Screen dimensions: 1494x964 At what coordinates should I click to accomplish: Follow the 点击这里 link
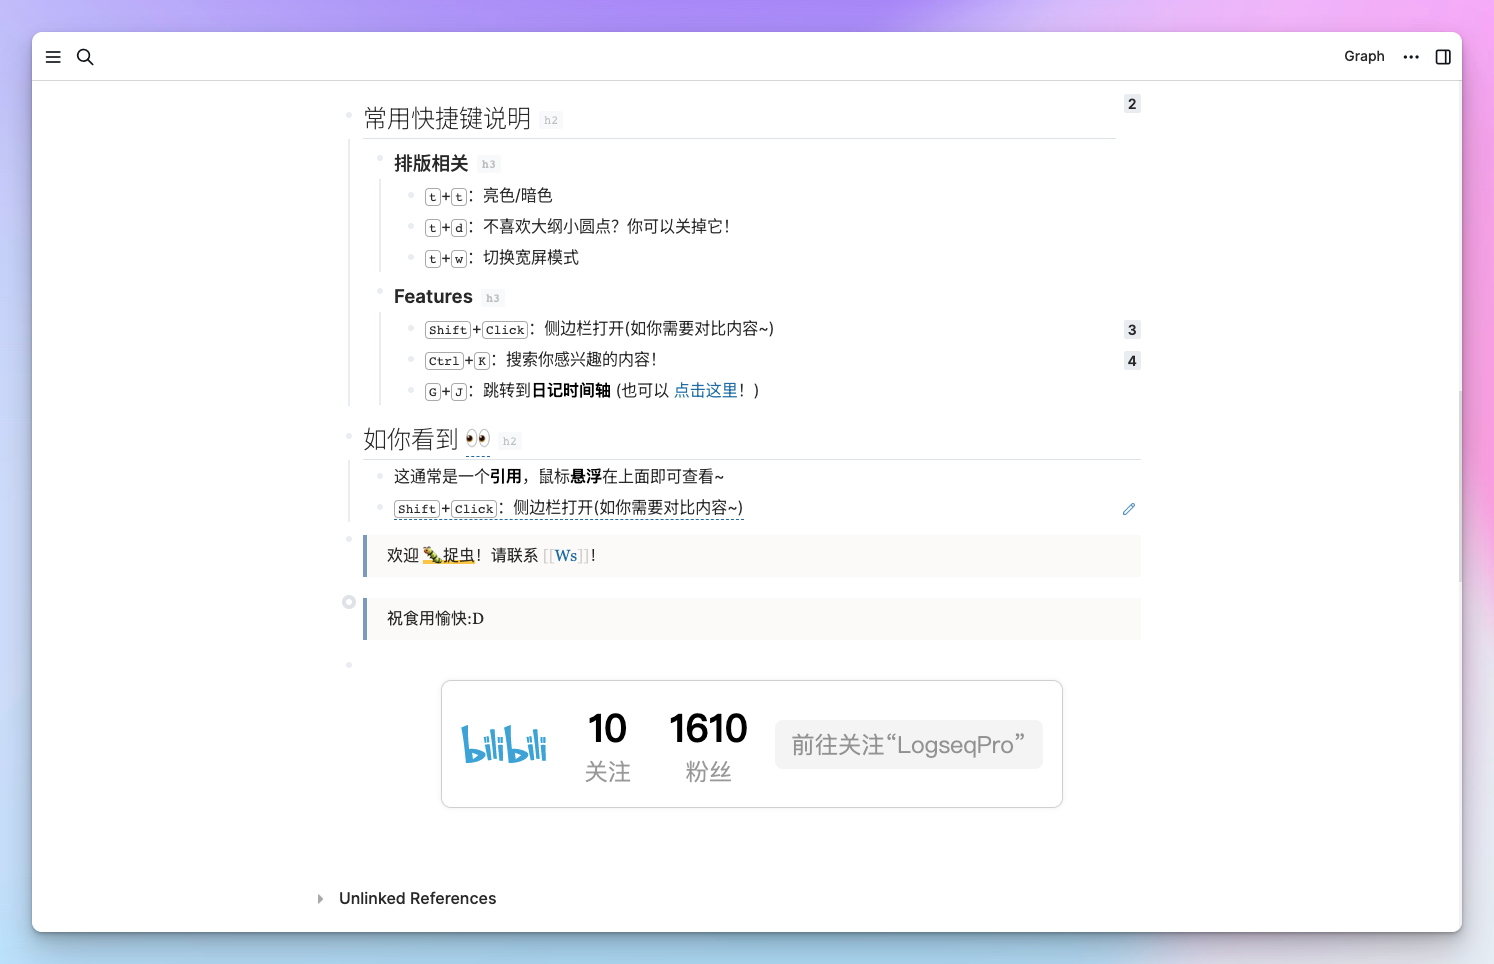[x=705, y=390]
